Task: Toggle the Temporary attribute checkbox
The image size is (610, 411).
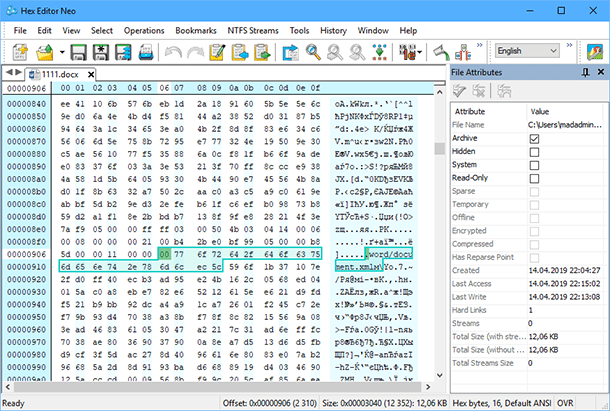Action: [x=534, y=205]
